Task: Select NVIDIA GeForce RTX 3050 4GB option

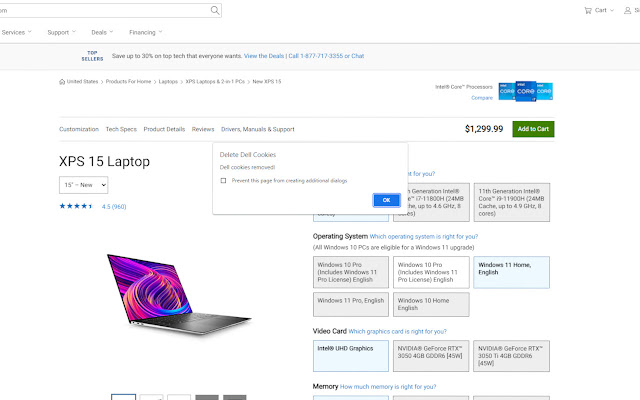Action: (x=431, y=356)
